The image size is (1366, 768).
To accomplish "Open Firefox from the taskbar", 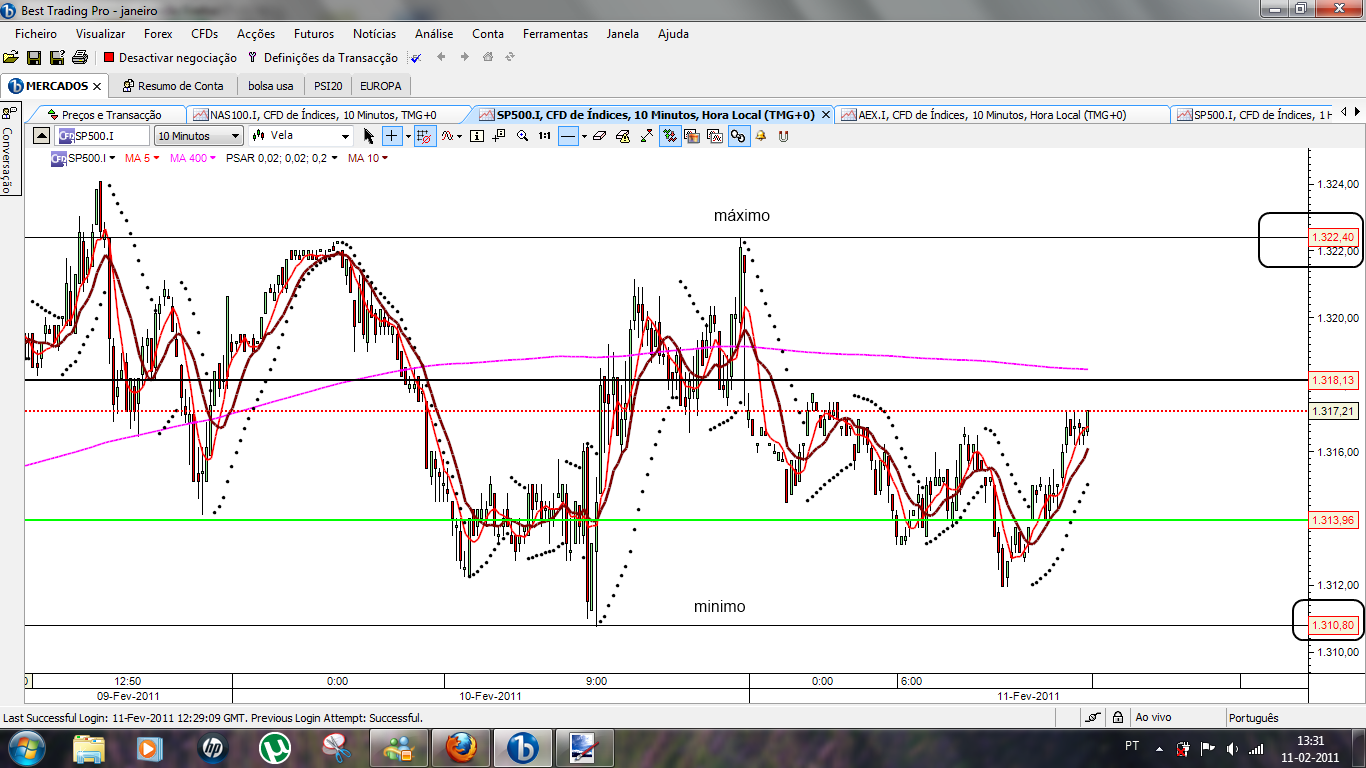I will (x=461, y=747).
